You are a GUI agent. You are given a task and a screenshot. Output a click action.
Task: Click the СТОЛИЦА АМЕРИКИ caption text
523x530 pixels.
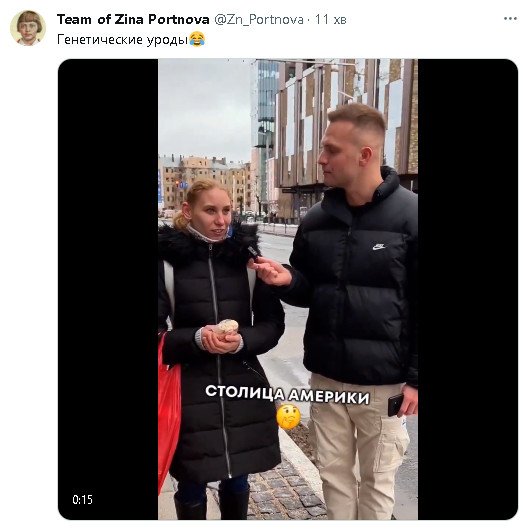[x=288, y=394]
